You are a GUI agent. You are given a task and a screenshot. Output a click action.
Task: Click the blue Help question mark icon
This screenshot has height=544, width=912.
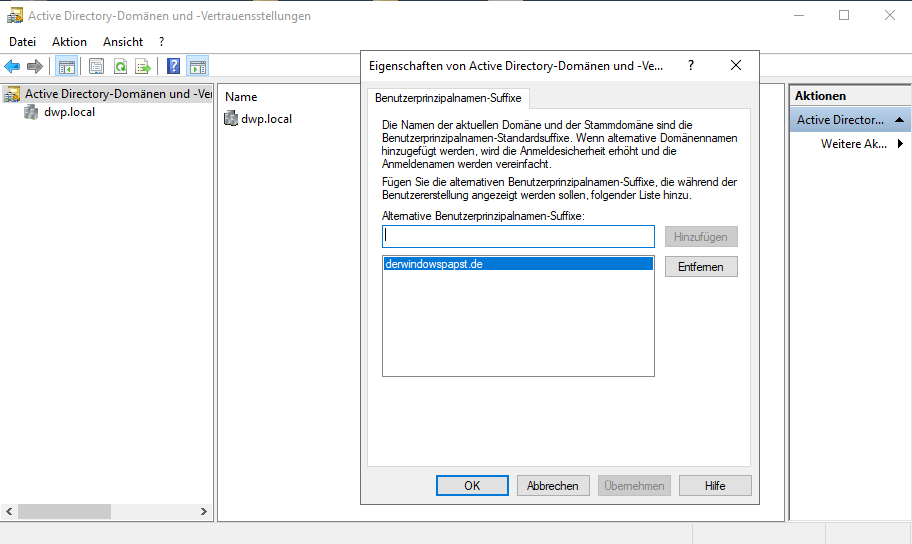pyautogui.click(x=174, y=67)
